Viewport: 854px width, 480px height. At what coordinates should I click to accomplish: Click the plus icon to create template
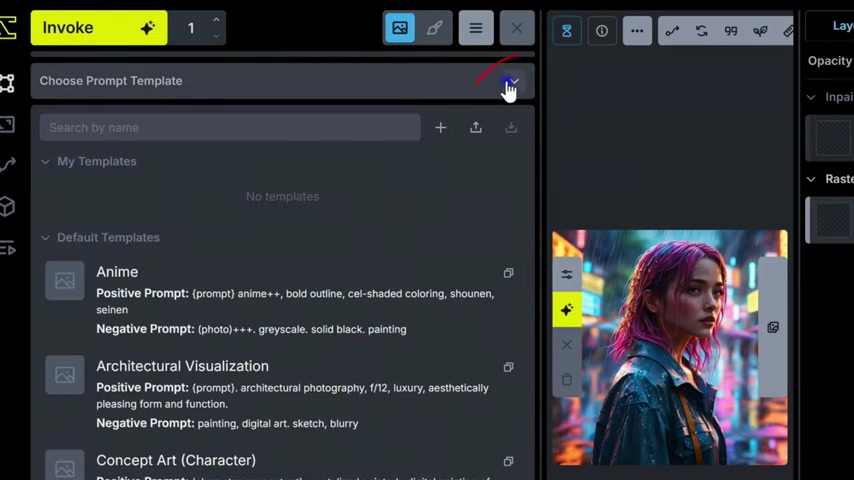440,127
